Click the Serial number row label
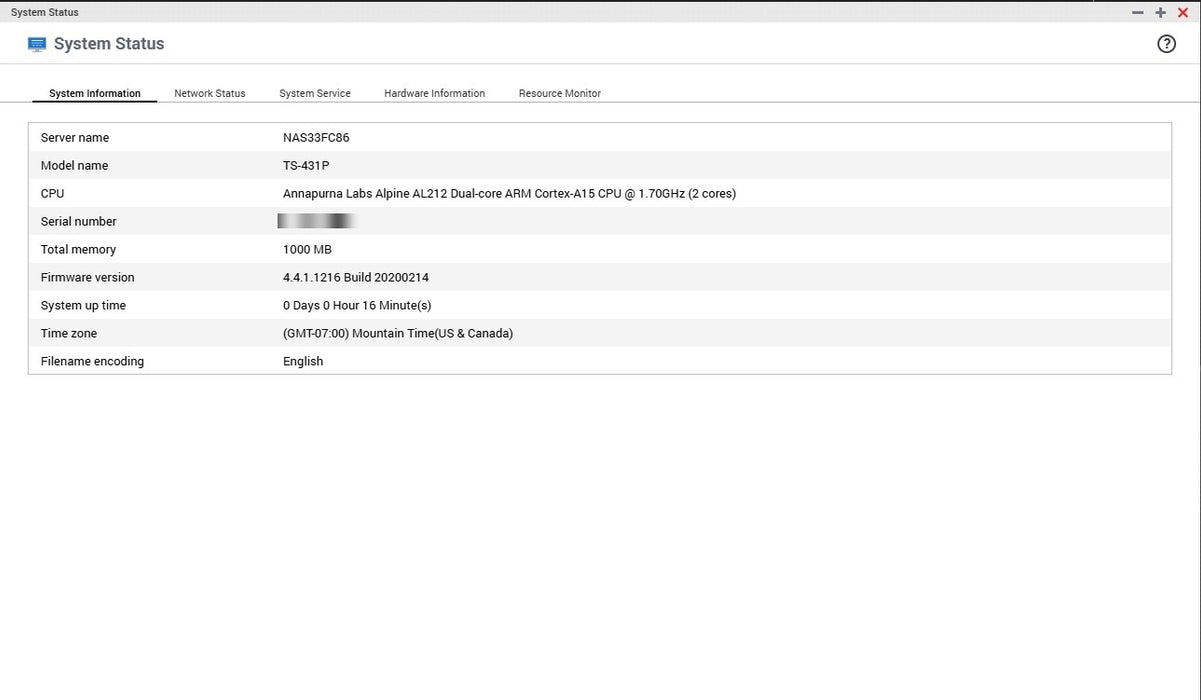This screenshot has width=1201, height=700. [79, 222]
